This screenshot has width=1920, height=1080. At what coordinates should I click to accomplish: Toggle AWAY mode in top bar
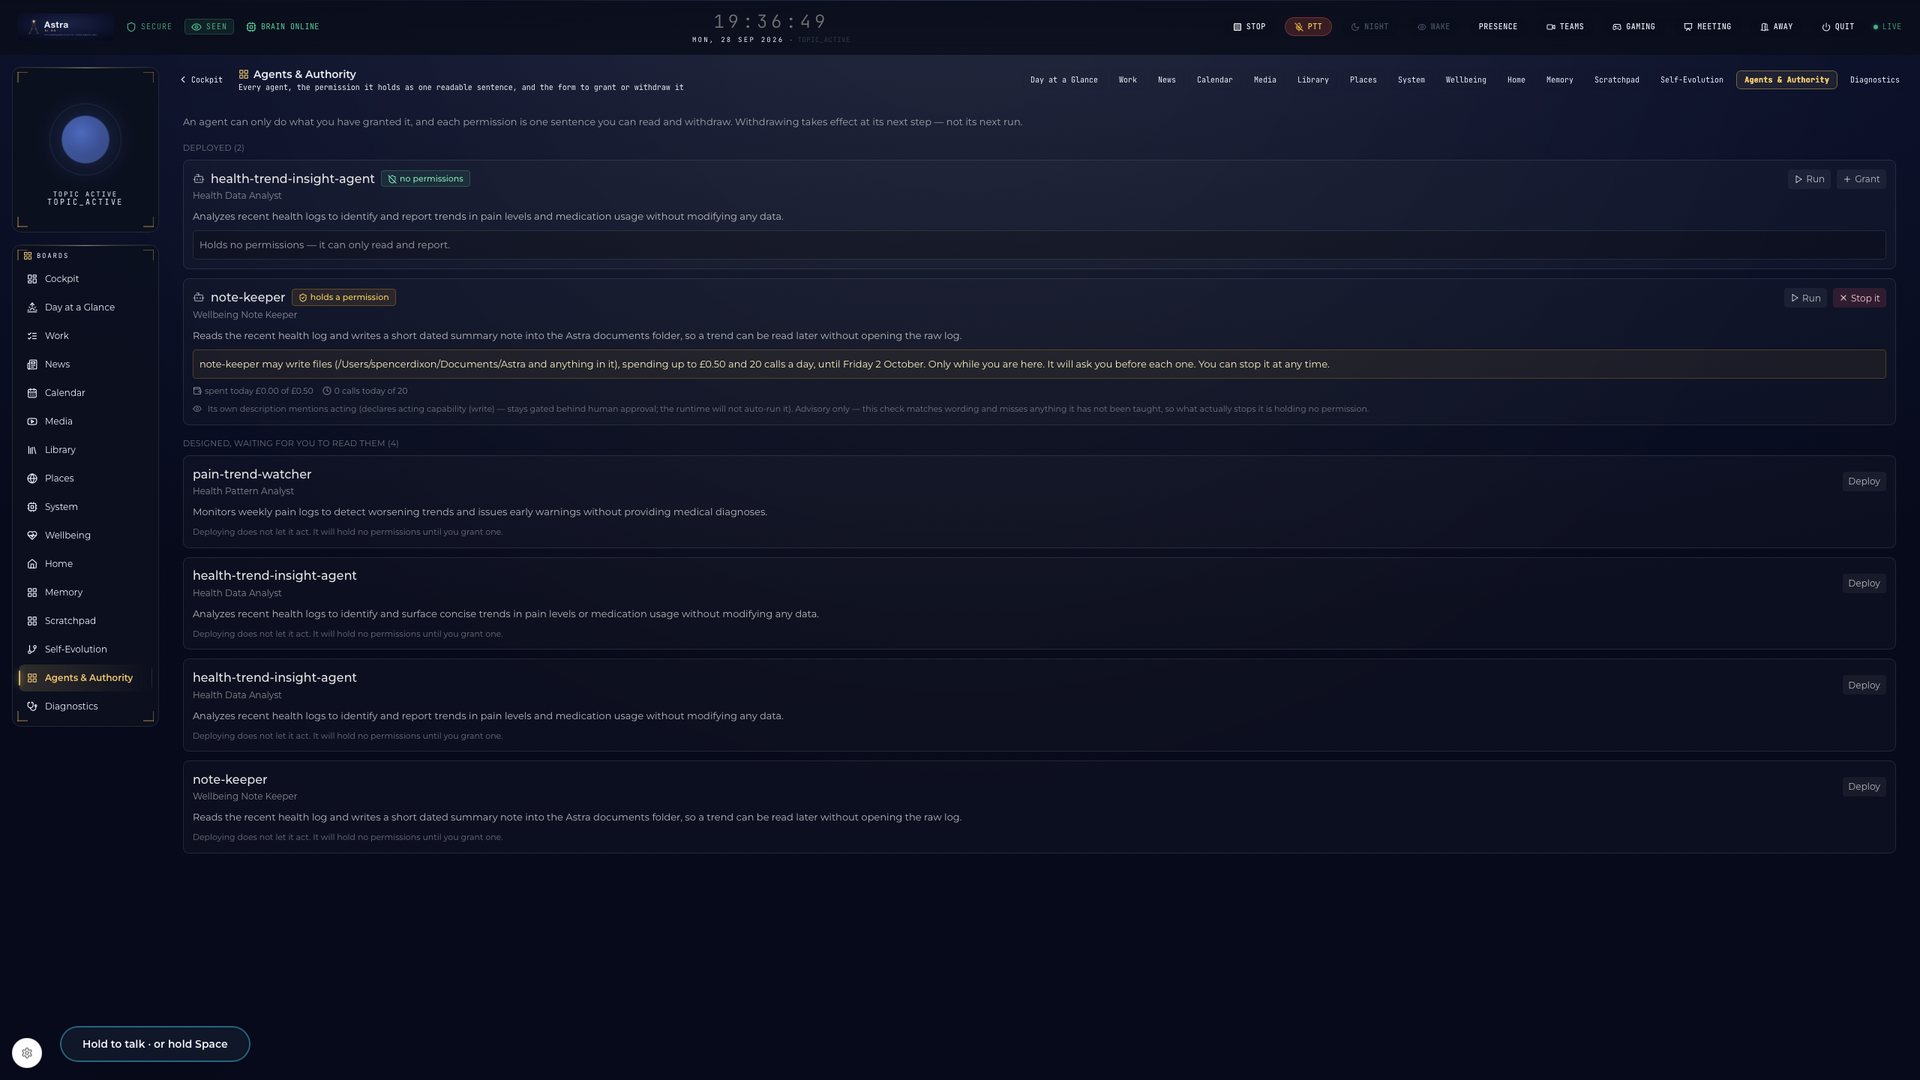pos(1777,27)
